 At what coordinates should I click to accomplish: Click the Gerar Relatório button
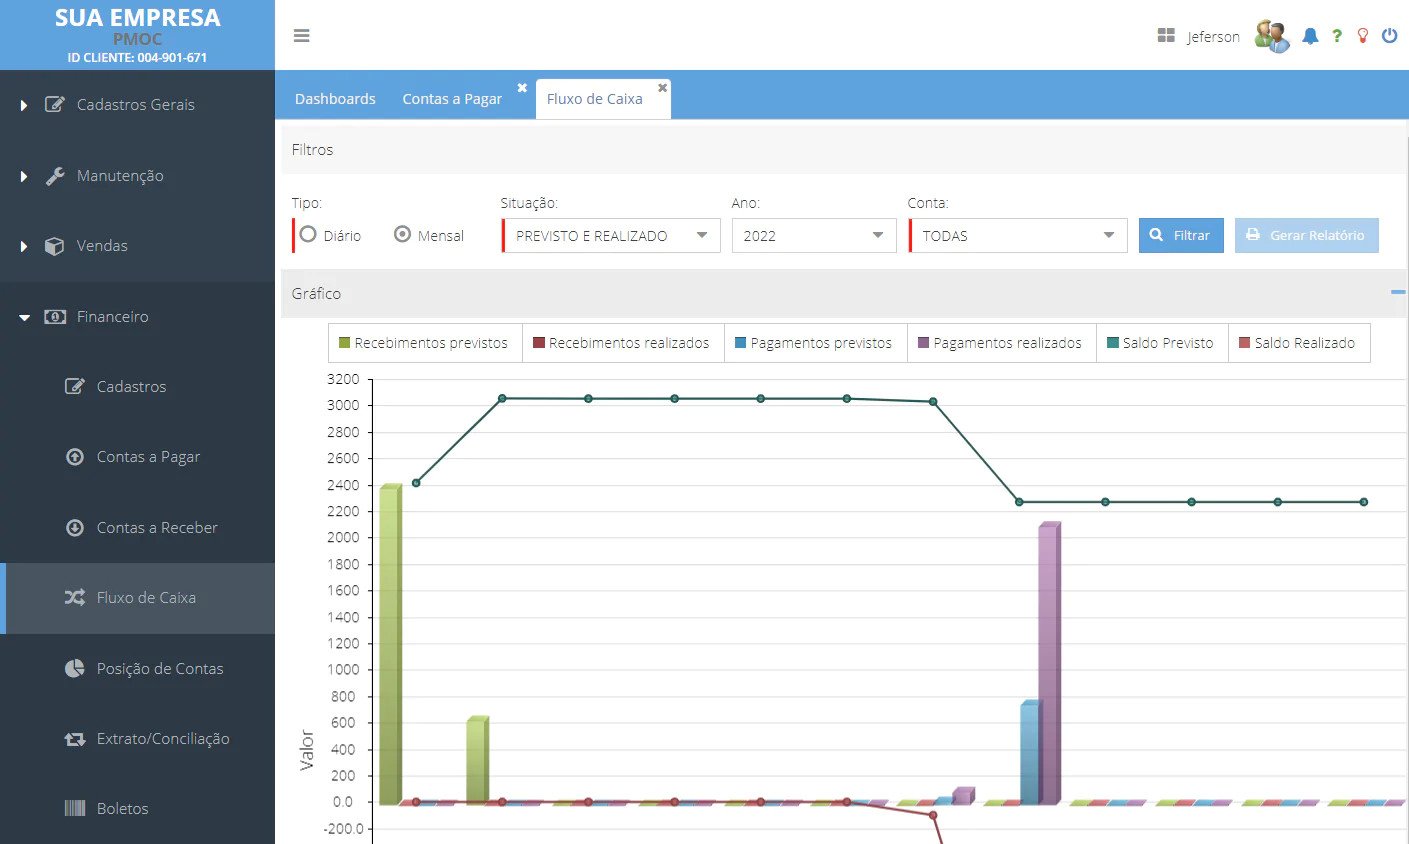pos(1306,236)
